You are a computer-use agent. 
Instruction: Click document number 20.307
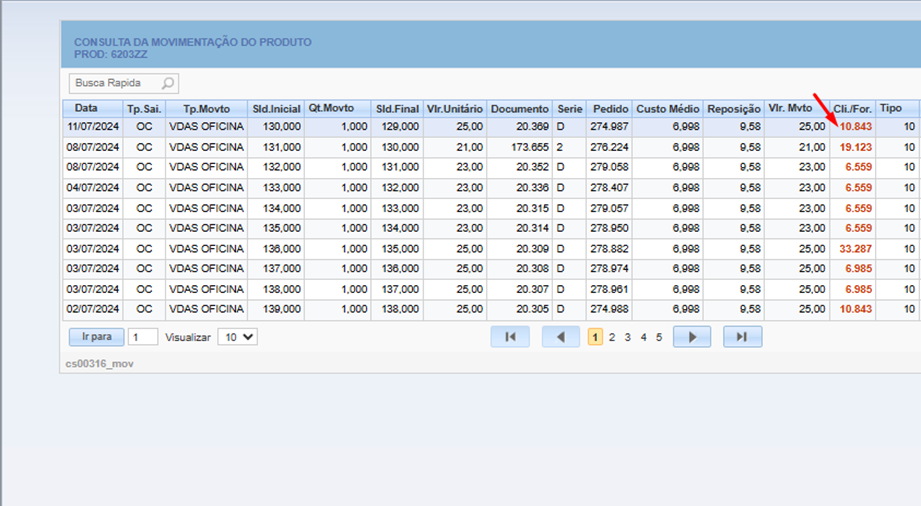[532, 289]
